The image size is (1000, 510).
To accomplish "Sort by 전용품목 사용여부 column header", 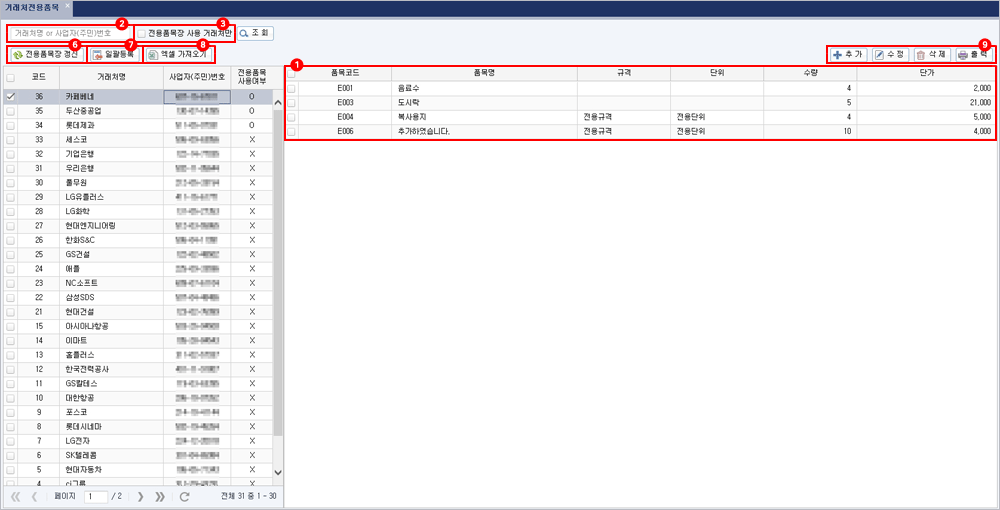I will (x=252, y=77).
